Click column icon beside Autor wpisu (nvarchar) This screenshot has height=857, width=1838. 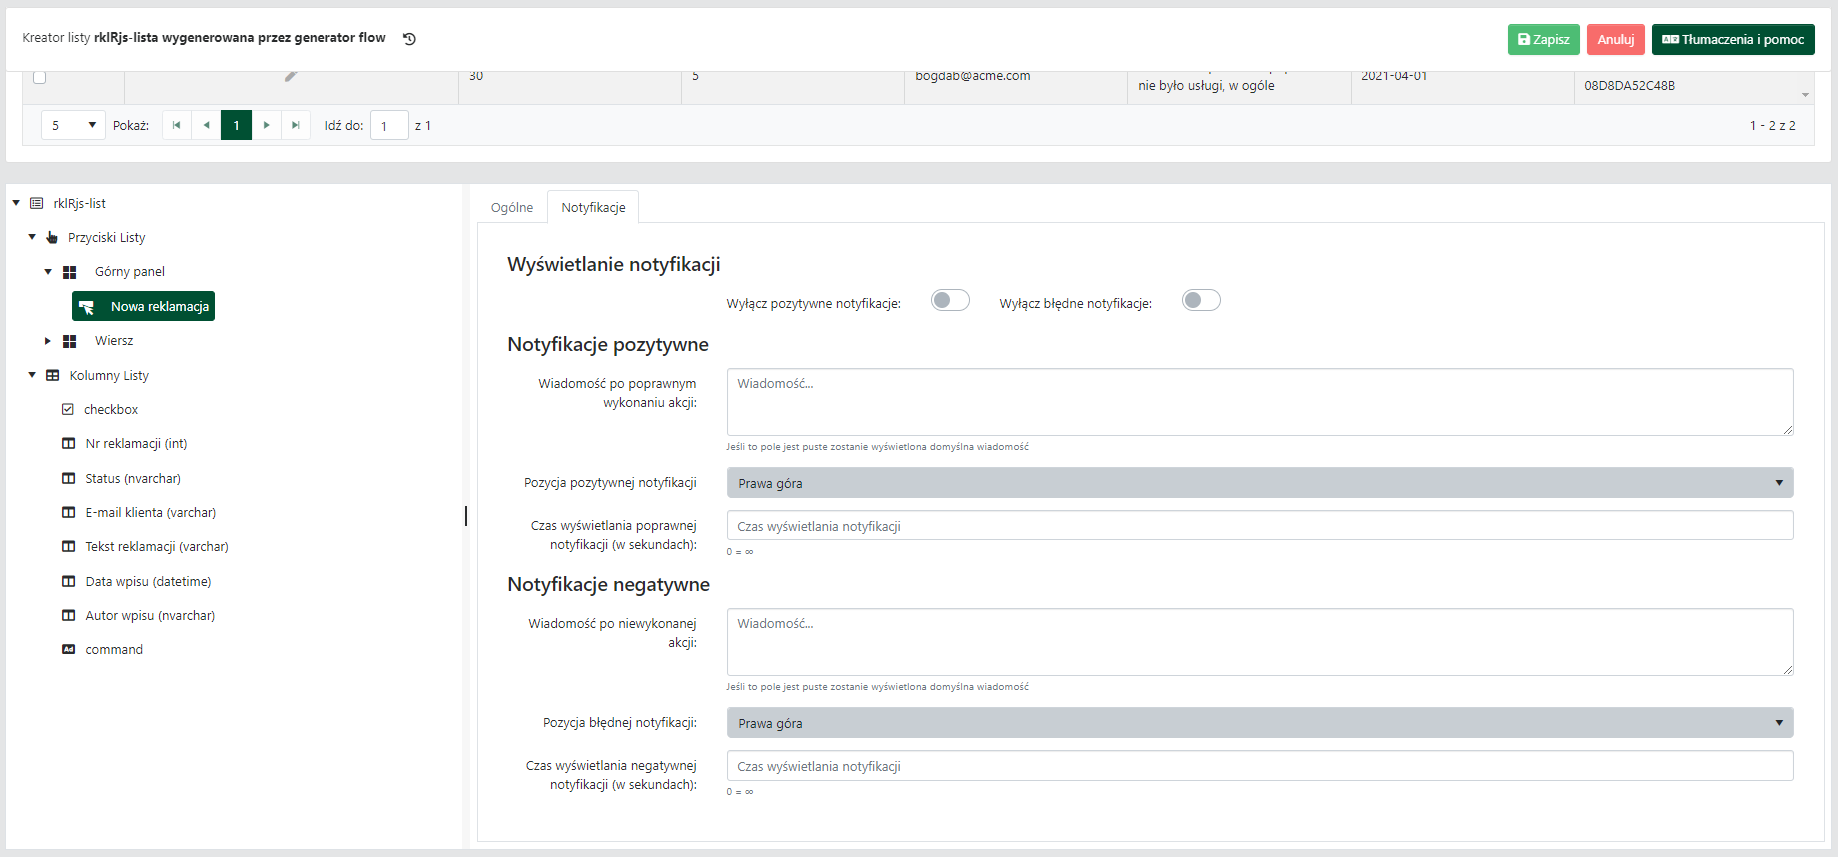69,615
